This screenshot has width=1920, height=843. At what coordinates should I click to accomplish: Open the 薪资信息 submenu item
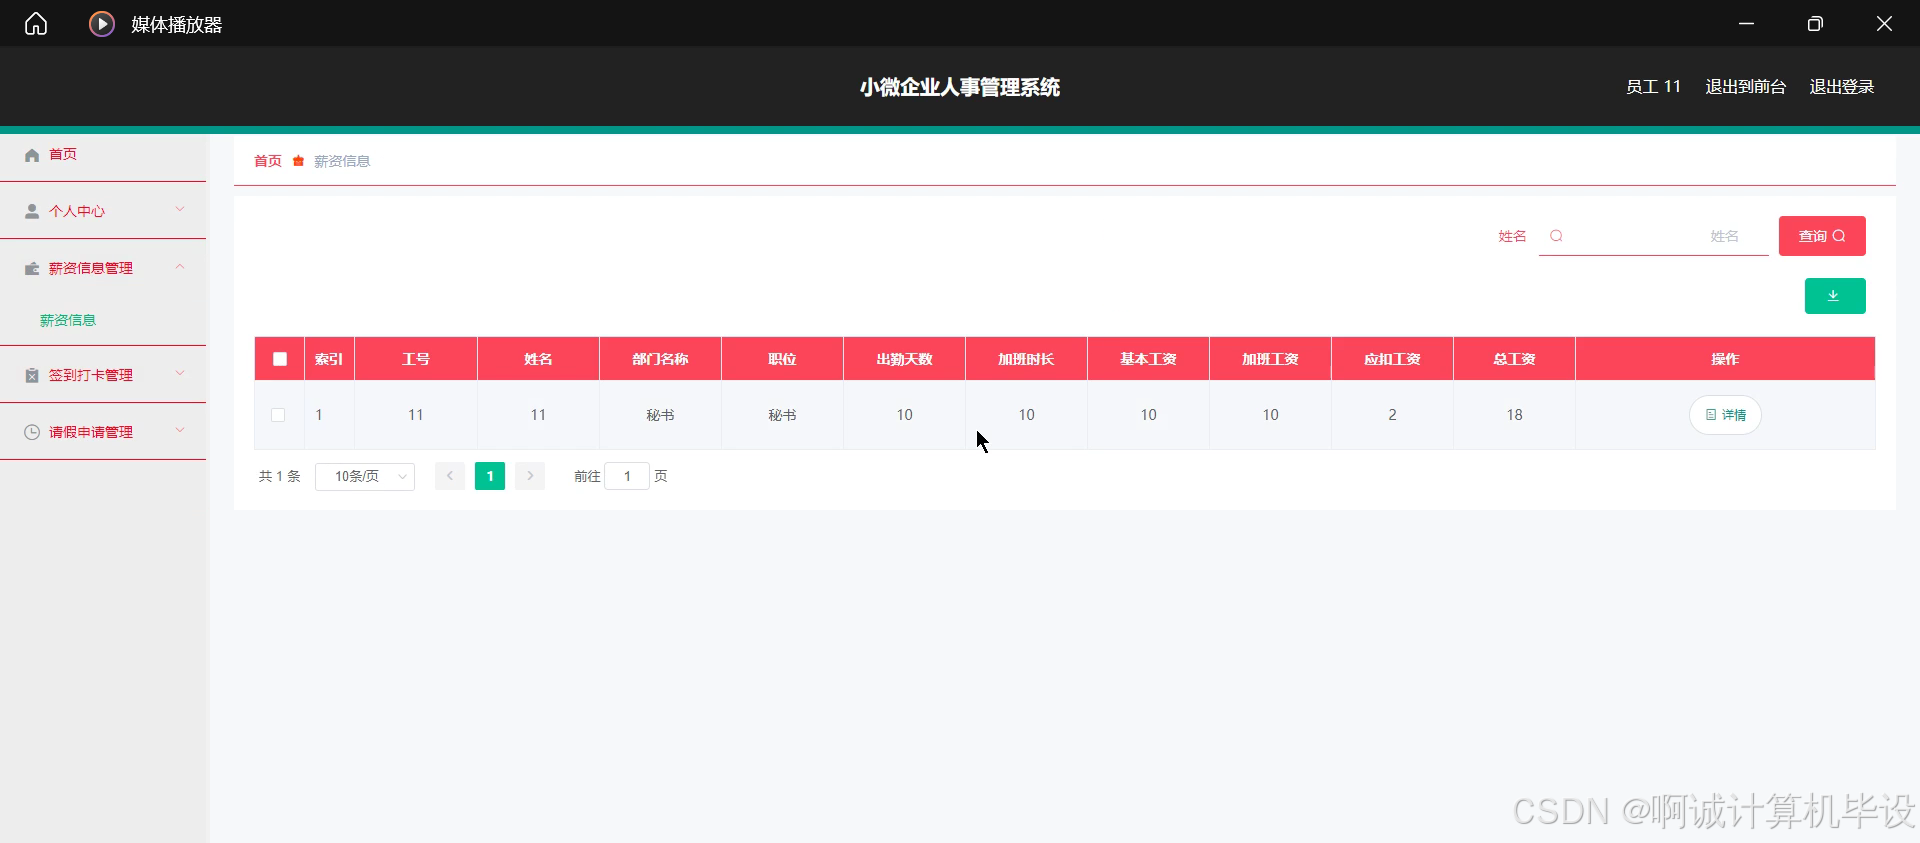[x=68, y=321]
